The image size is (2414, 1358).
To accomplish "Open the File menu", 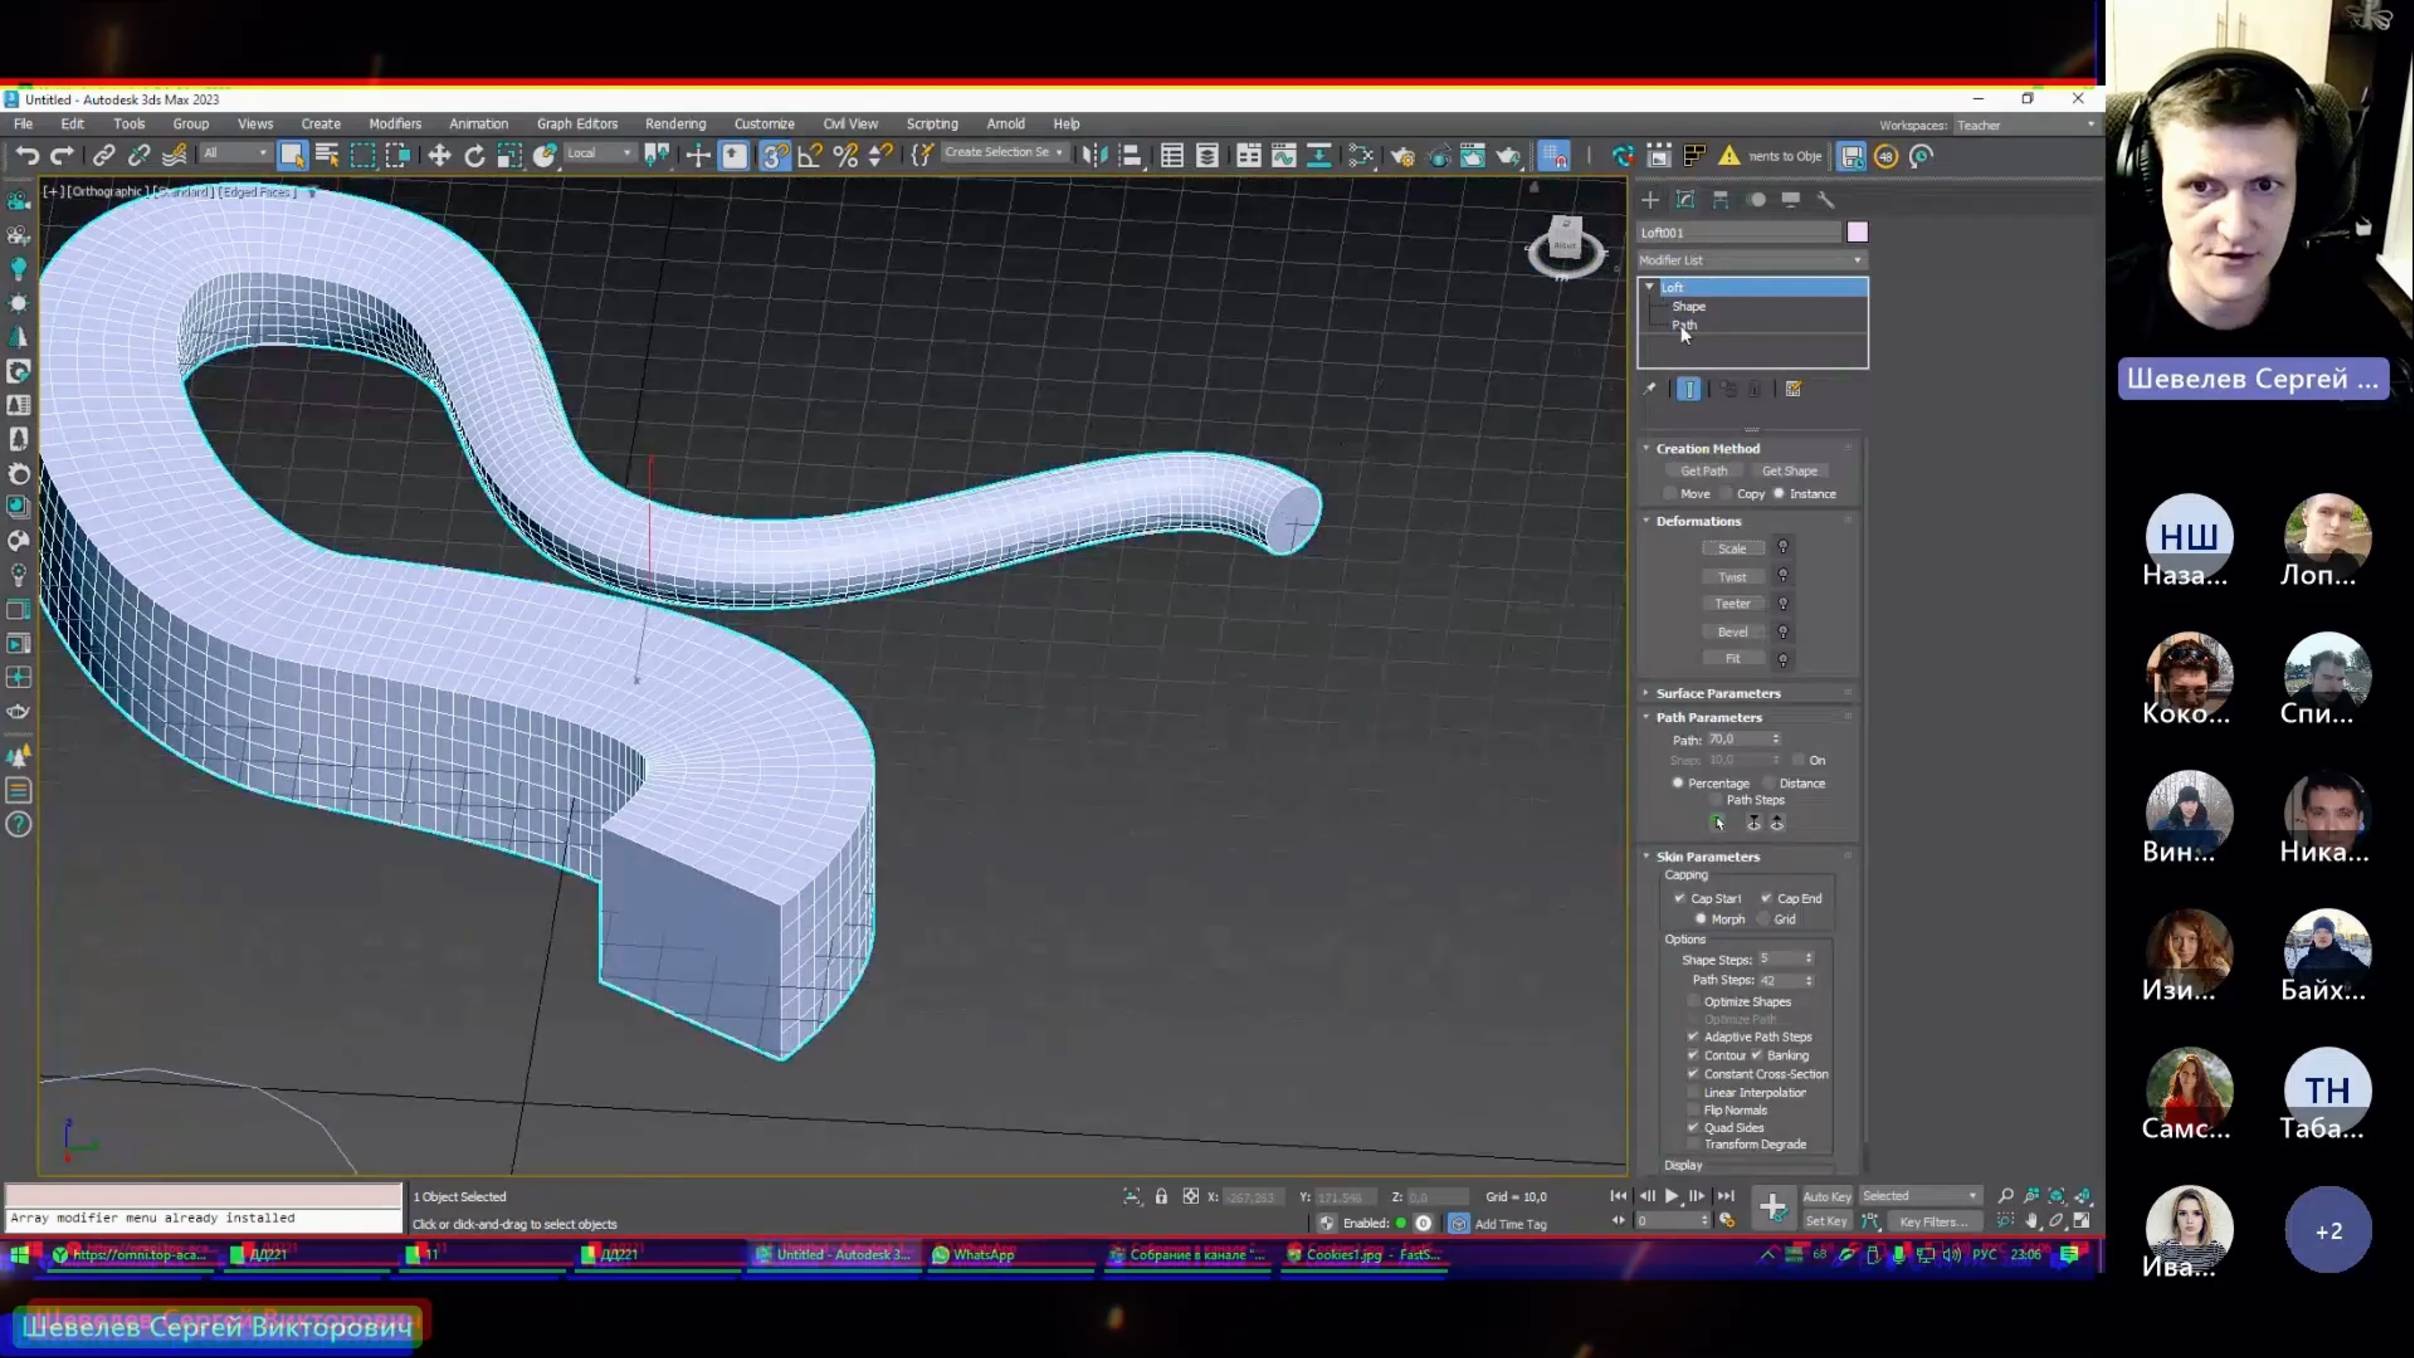I will point(23,124).
